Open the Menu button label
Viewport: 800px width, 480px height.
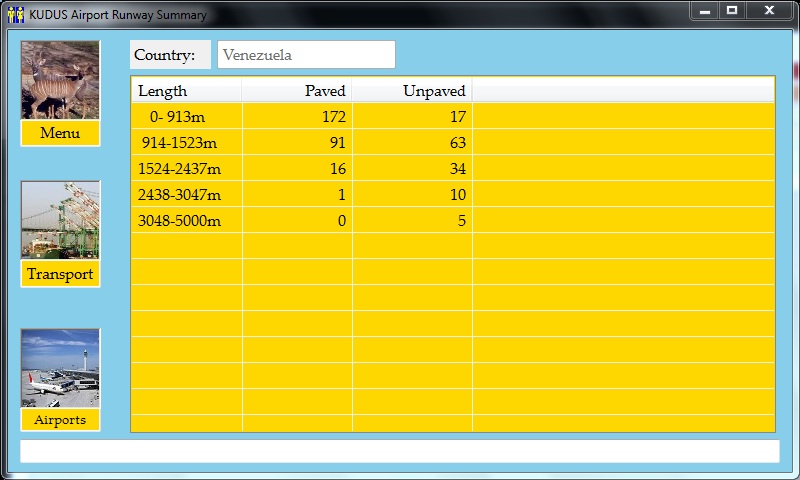coord(60,134)
